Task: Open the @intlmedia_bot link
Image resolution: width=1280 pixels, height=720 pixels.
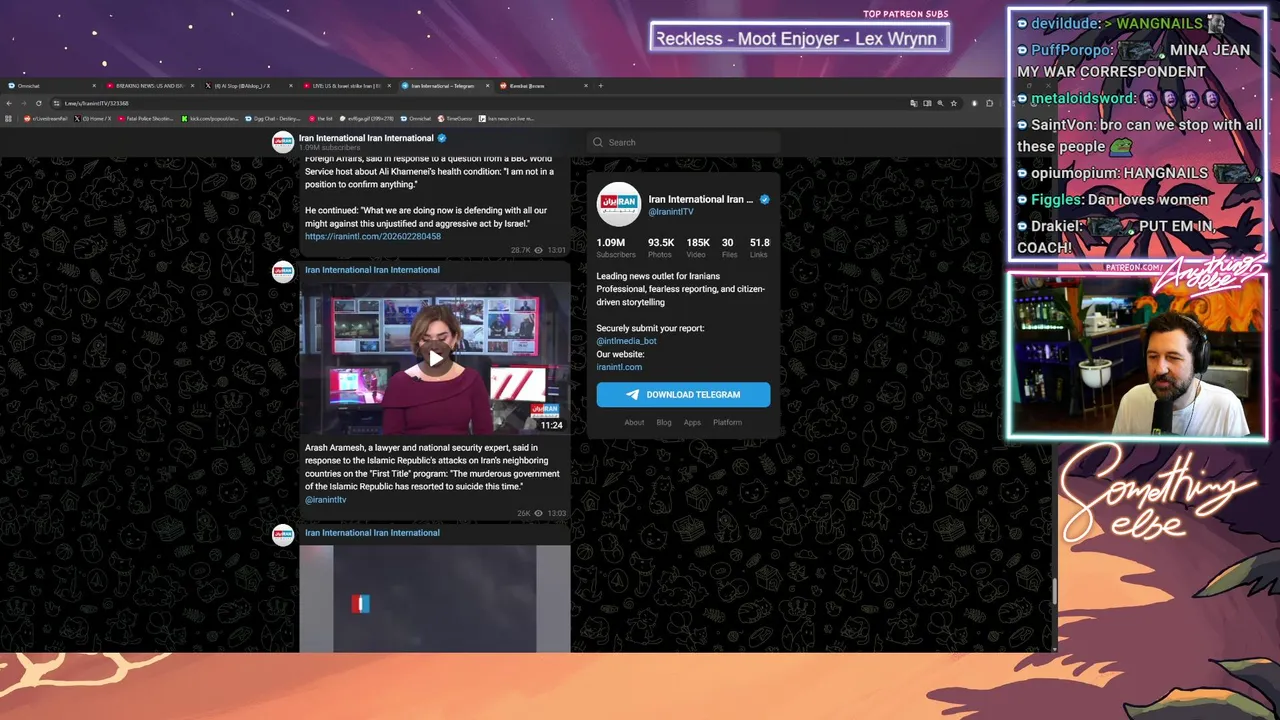Action: tap(626, 341)
